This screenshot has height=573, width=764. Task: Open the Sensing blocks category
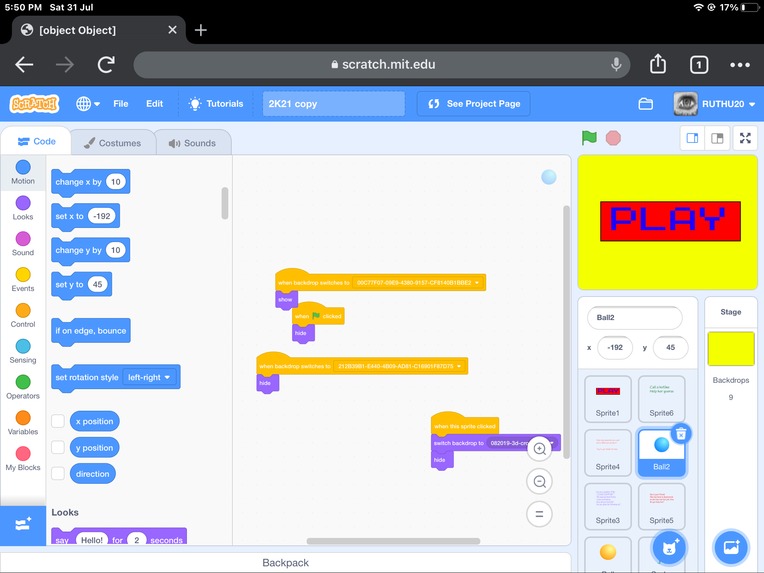23,351
